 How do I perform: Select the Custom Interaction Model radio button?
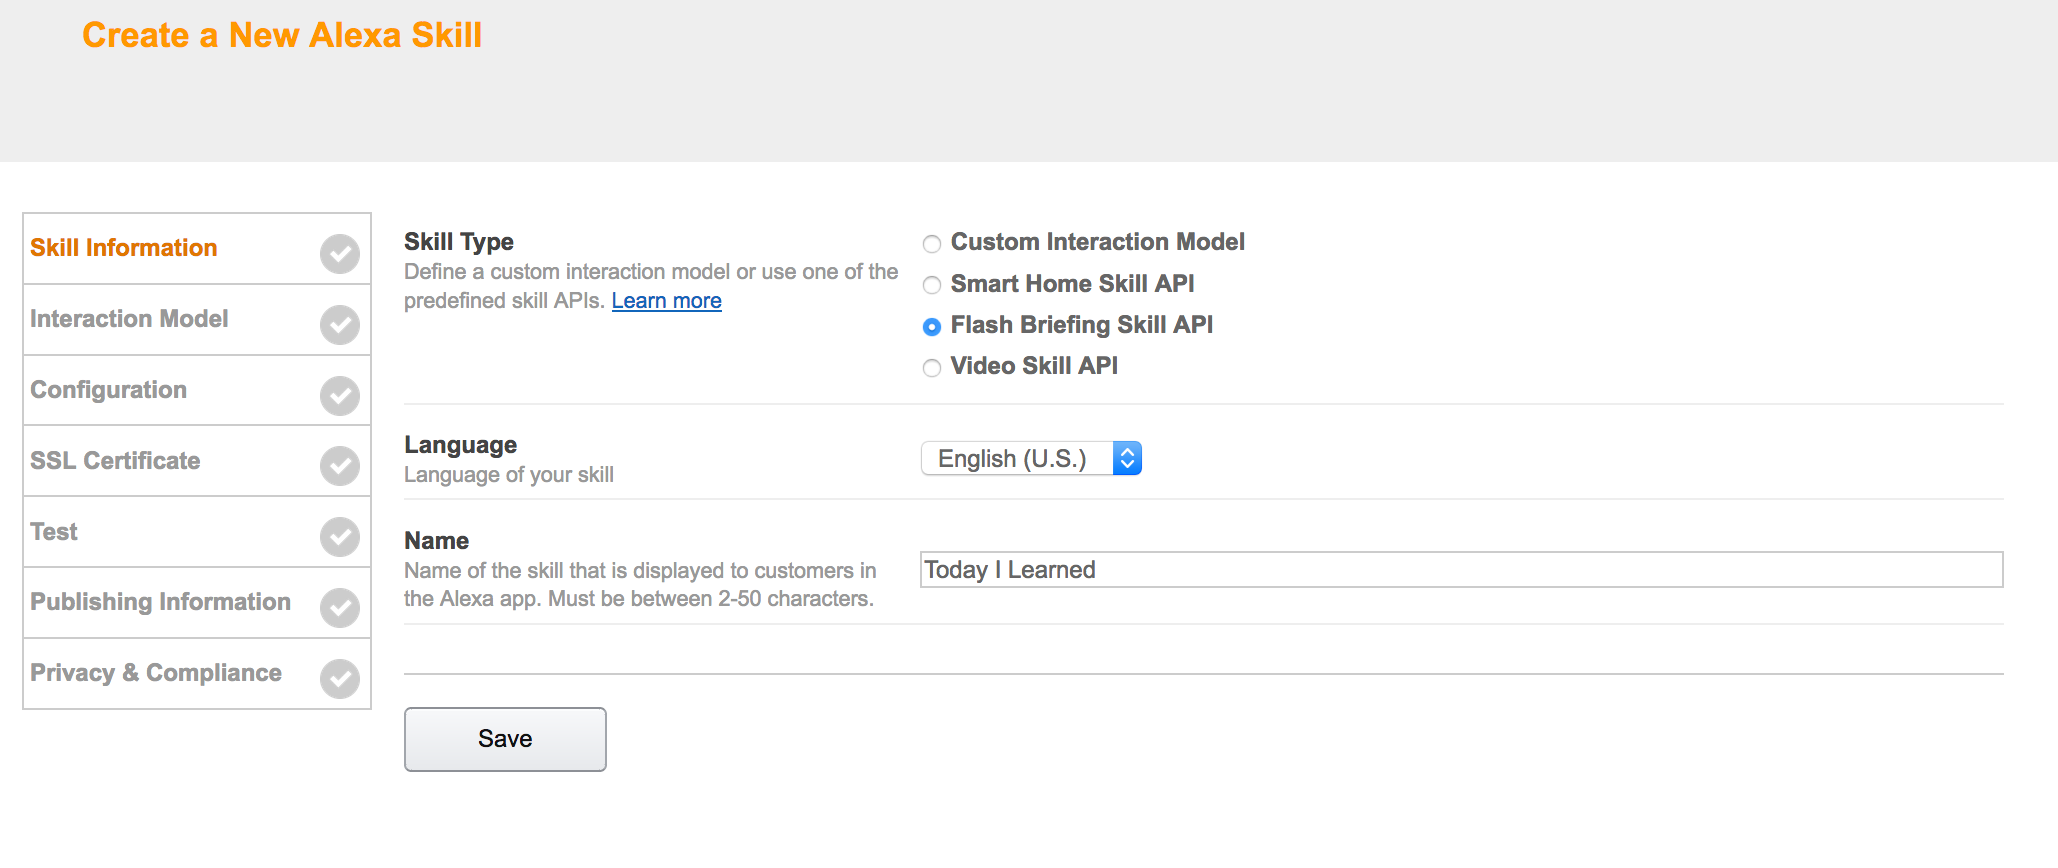tap(932, 244)
